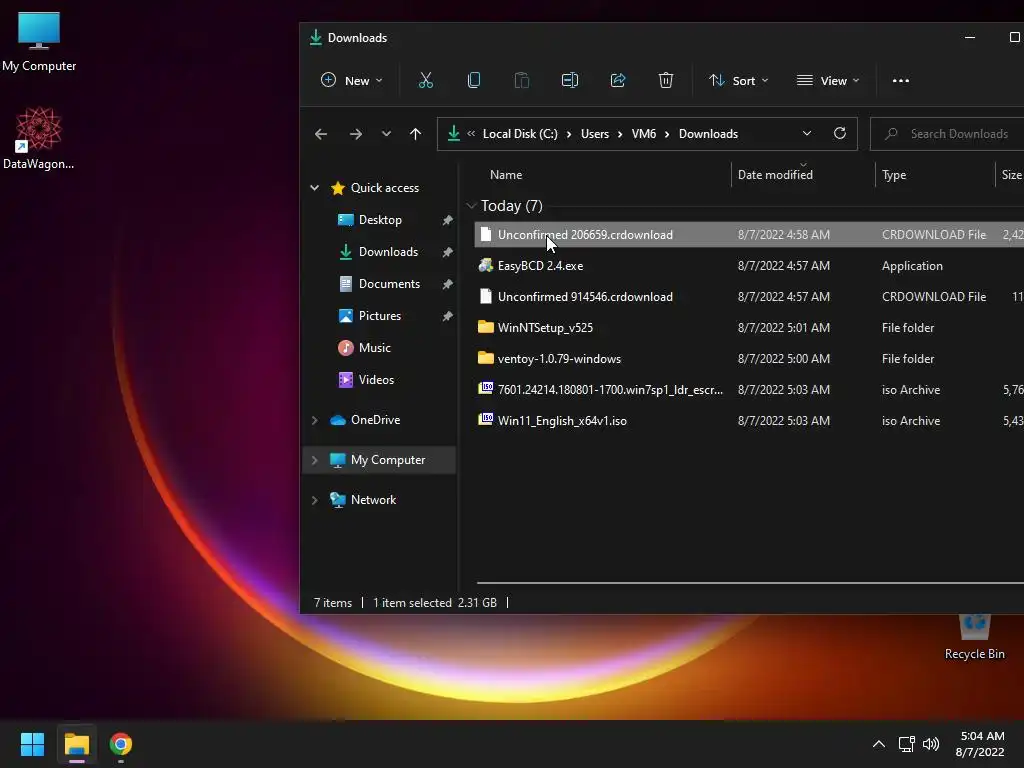Click DataWagon desktop shortcut icon
Image resolution: width=1024 pixels, height=768 pixels.
(39, 138)
